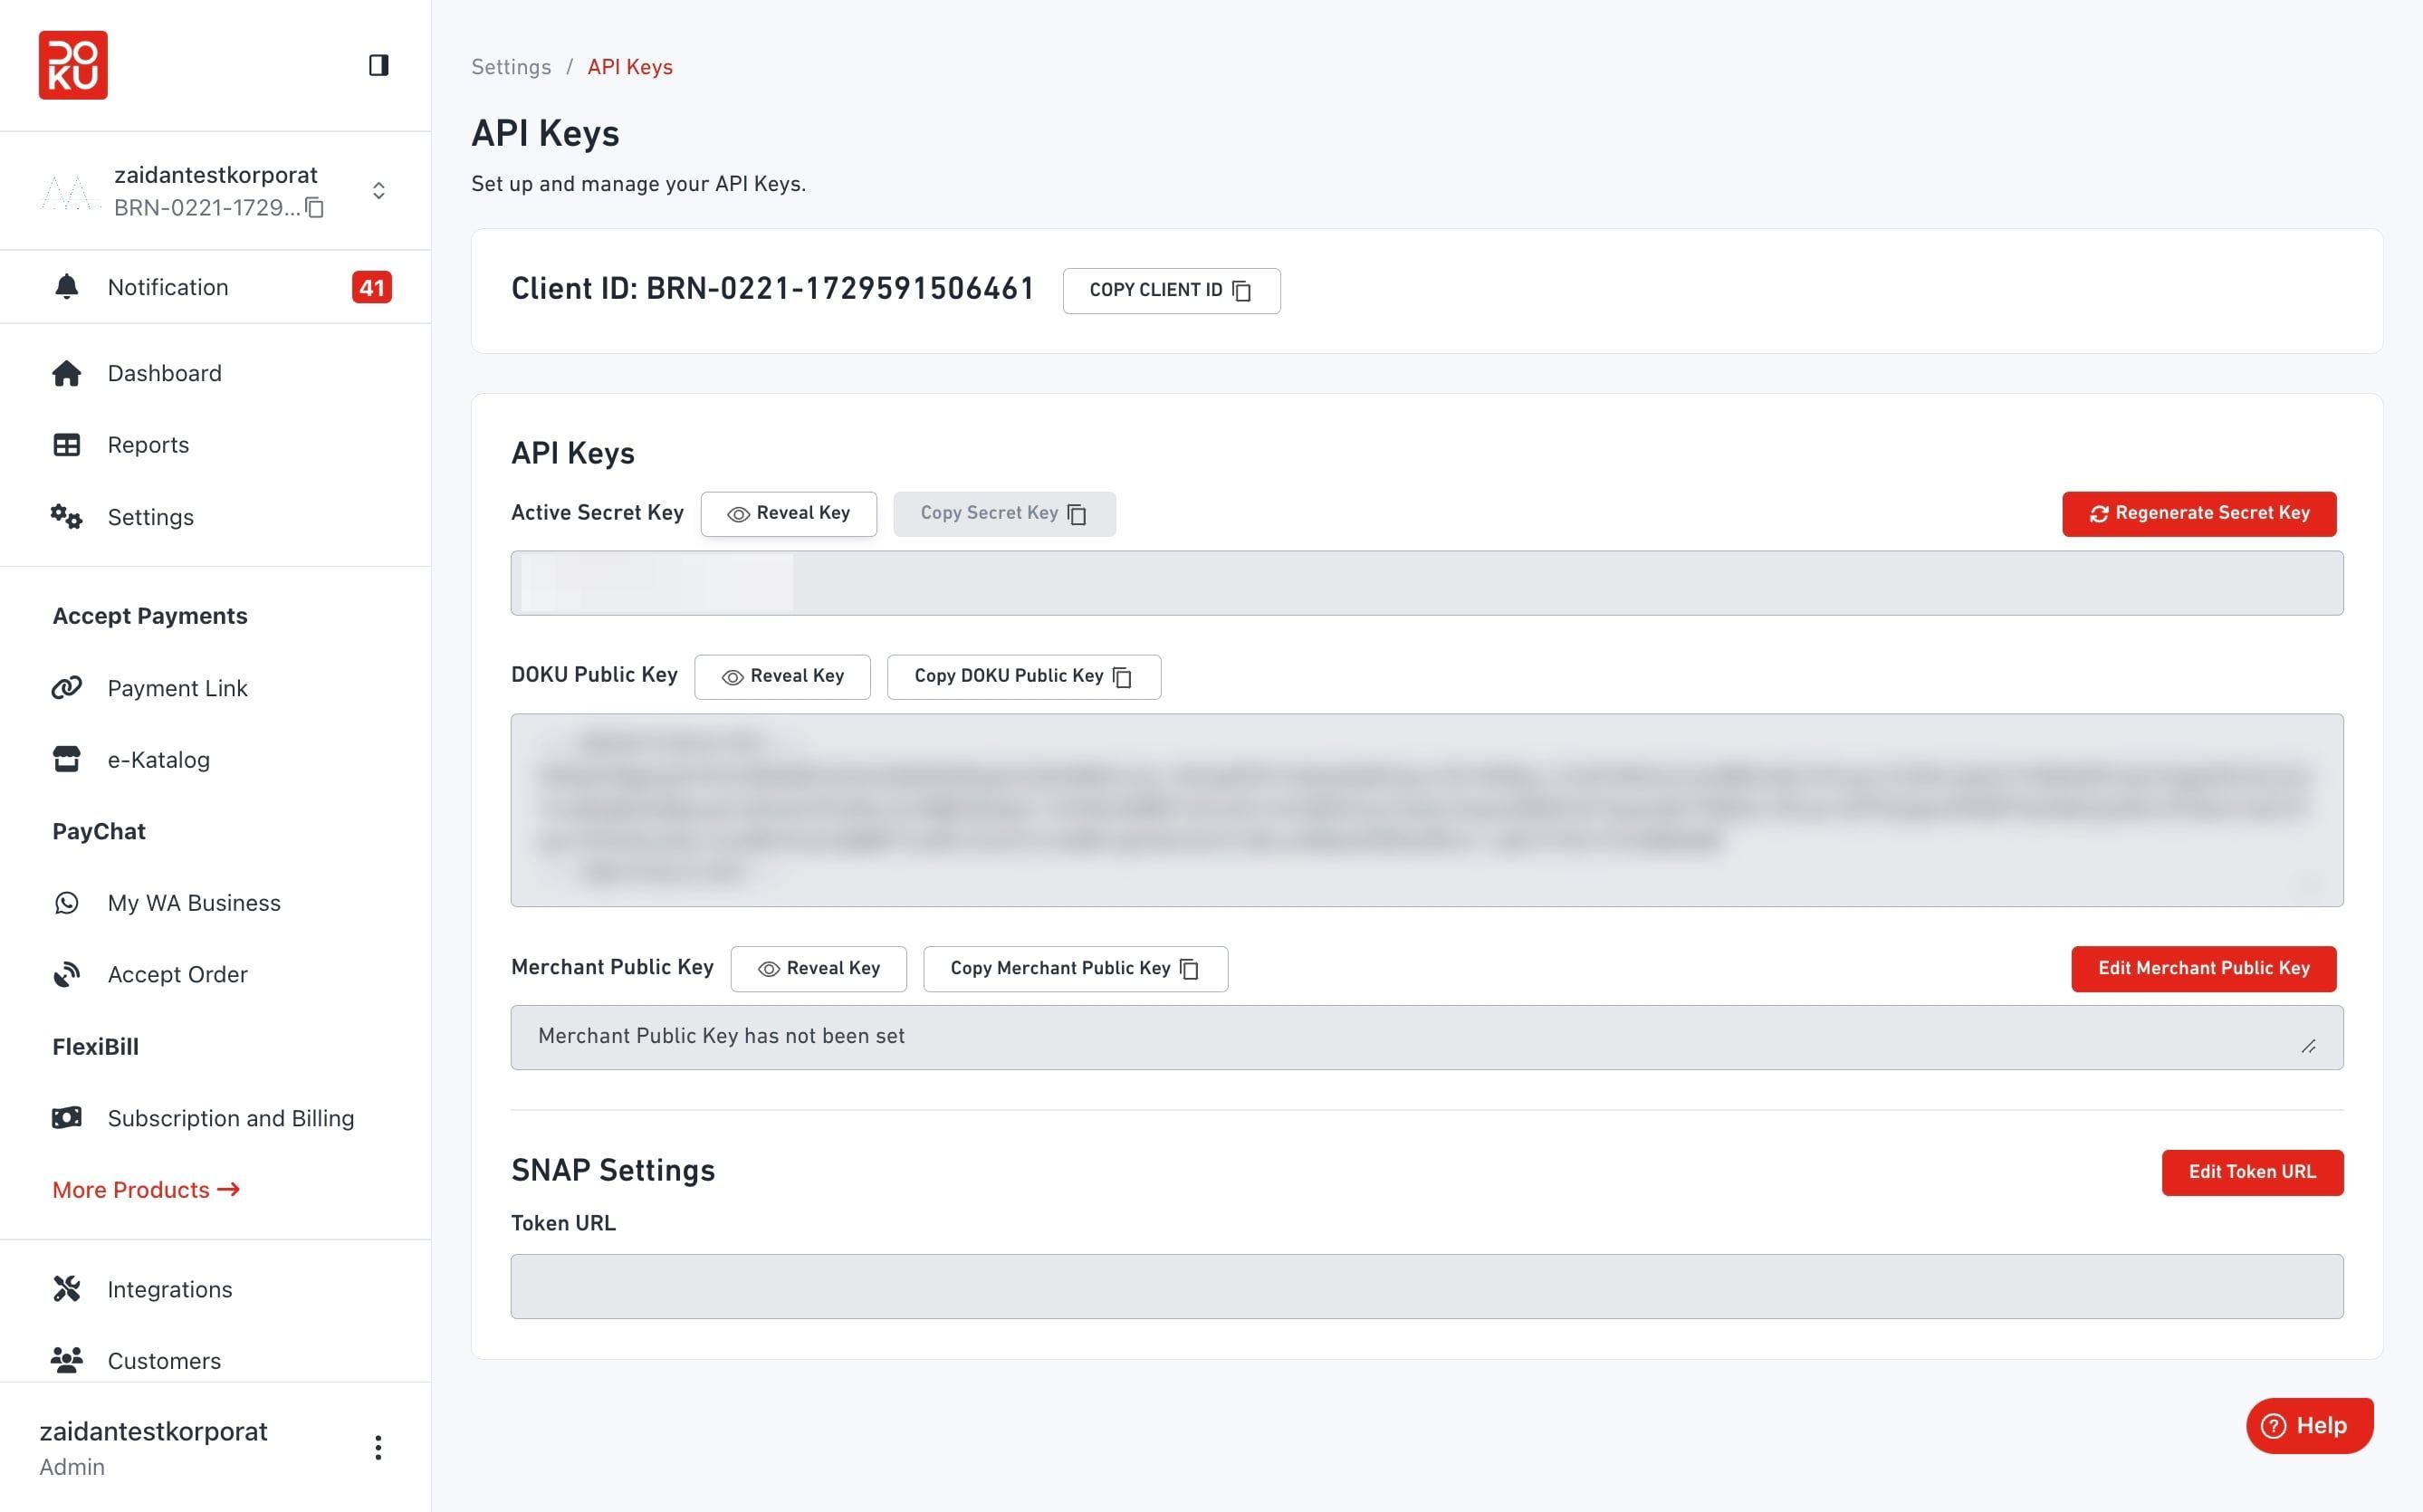Go to the Reports menu item

click(x=148, y=445)
